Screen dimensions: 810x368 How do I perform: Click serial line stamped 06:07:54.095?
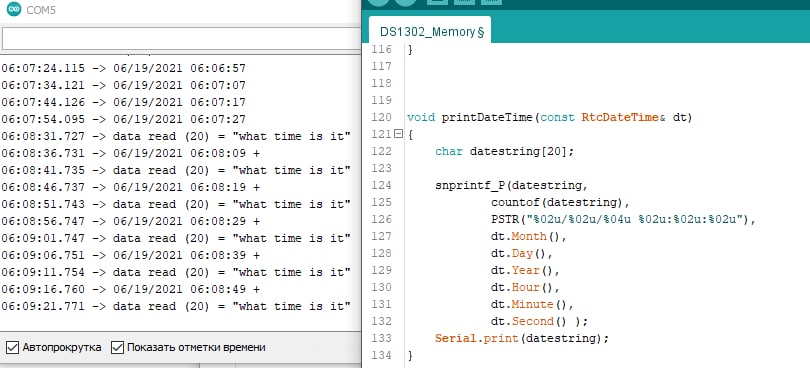pos(123,119)
